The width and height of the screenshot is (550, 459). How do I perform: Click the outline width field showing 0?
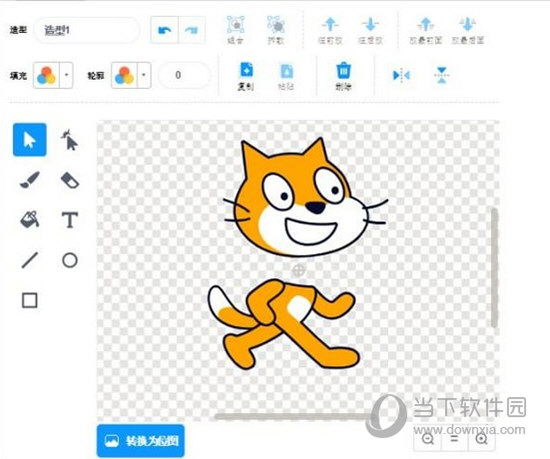184,75
